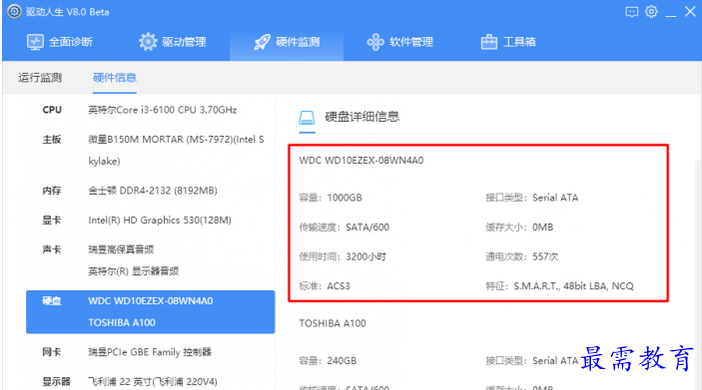Click the hard disk icon beside 硬盘详细信息
The image size is (702, 390).
click(307, 117)
